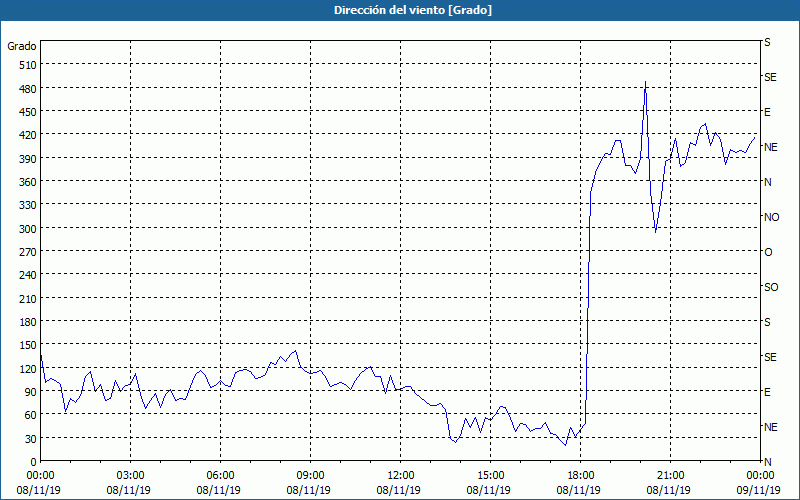Click the line's sharp dip near 300 degrees

(656, 232)
